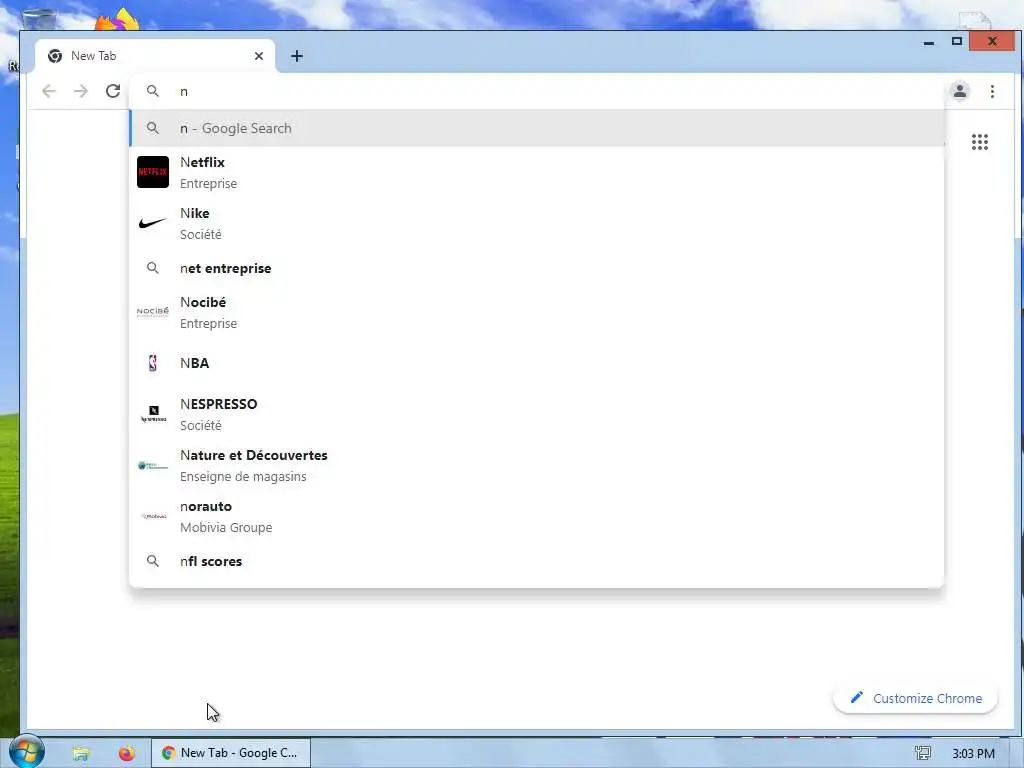Click the 'Entreprise' subtitle under Netflix

[x=208, y=184]
